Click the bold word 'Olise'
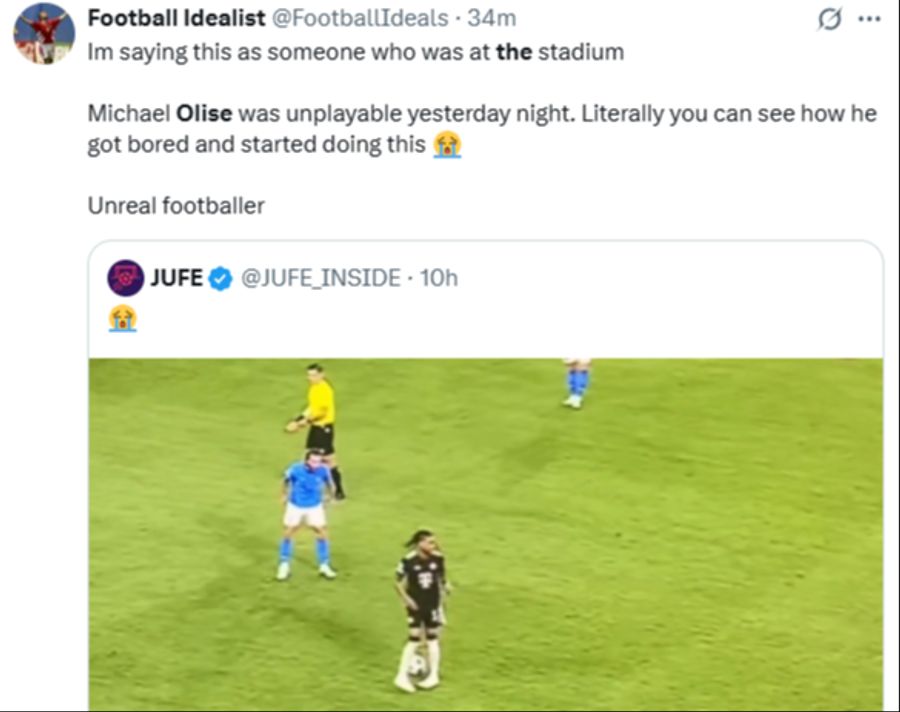900x712 pixels. (204, 113)
